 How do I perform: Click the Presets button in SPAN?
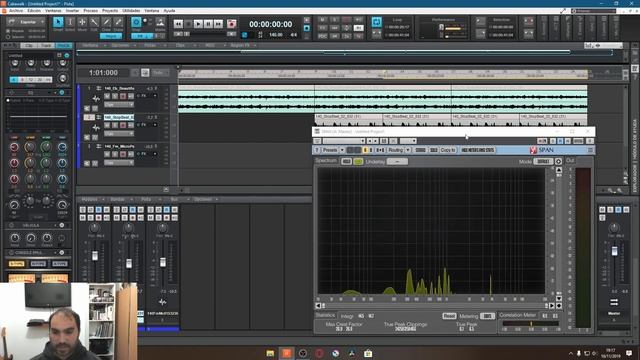pos(330,150)
